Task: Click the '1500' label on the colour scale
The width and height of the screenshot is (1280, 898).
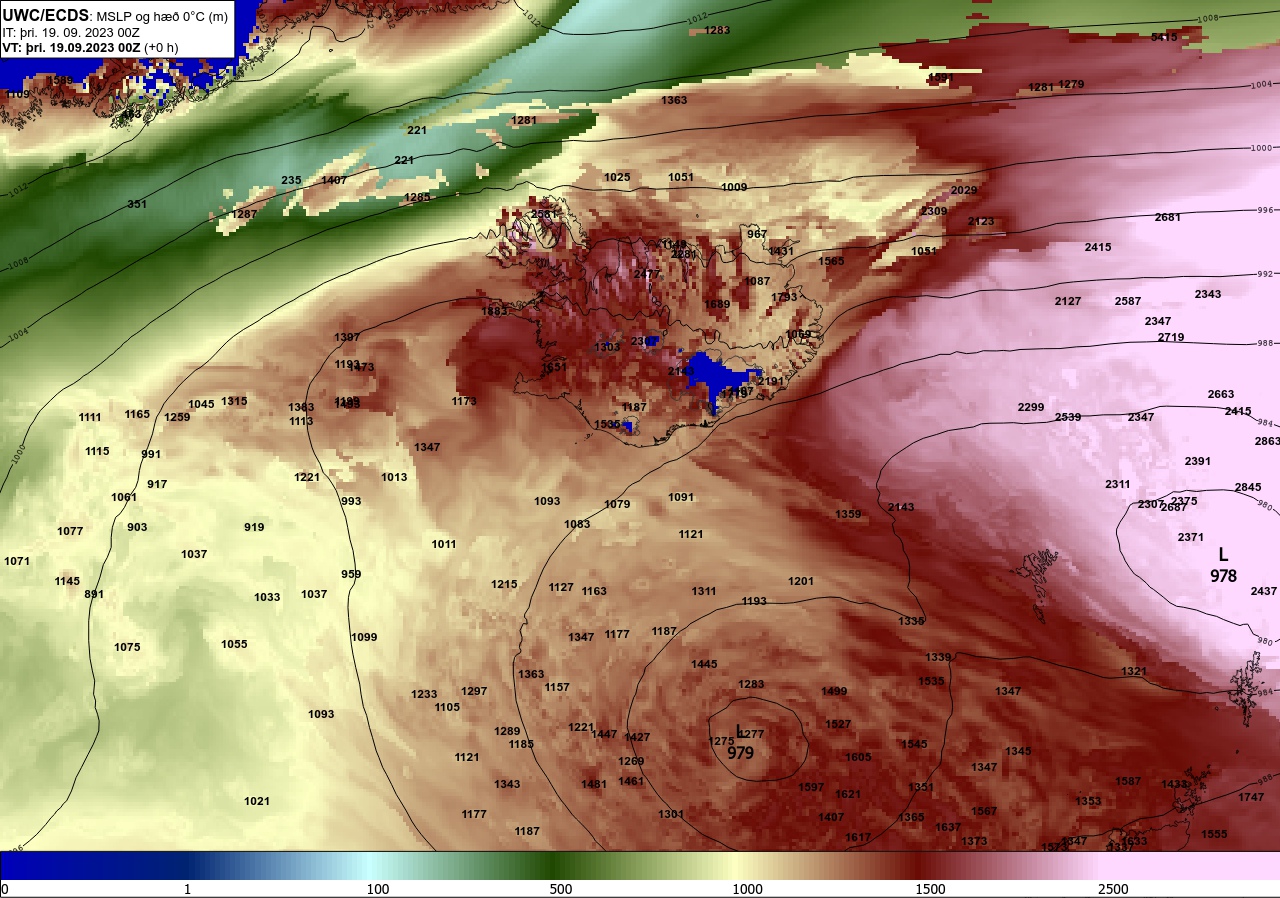Action: coord(930,889)
